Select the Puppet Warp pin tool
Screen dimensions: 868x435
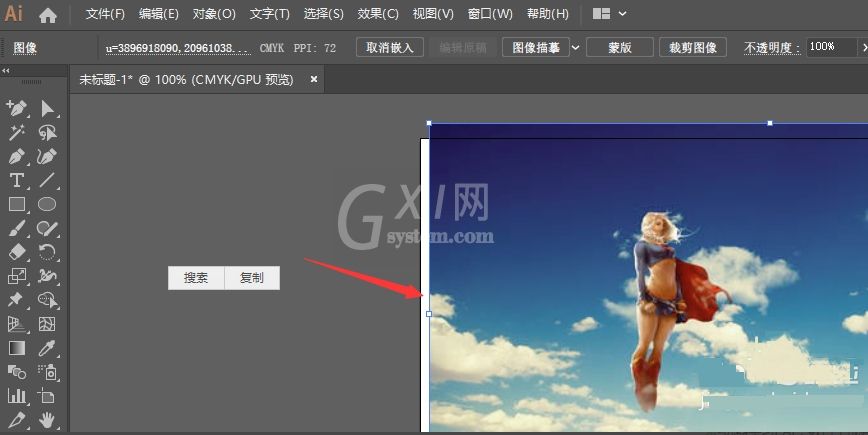tap(17, 300)
